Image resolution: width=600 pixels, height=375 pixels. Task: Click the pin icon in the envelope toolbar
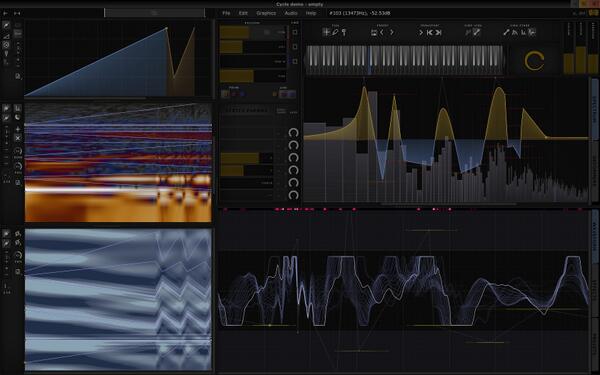(6, 54)
